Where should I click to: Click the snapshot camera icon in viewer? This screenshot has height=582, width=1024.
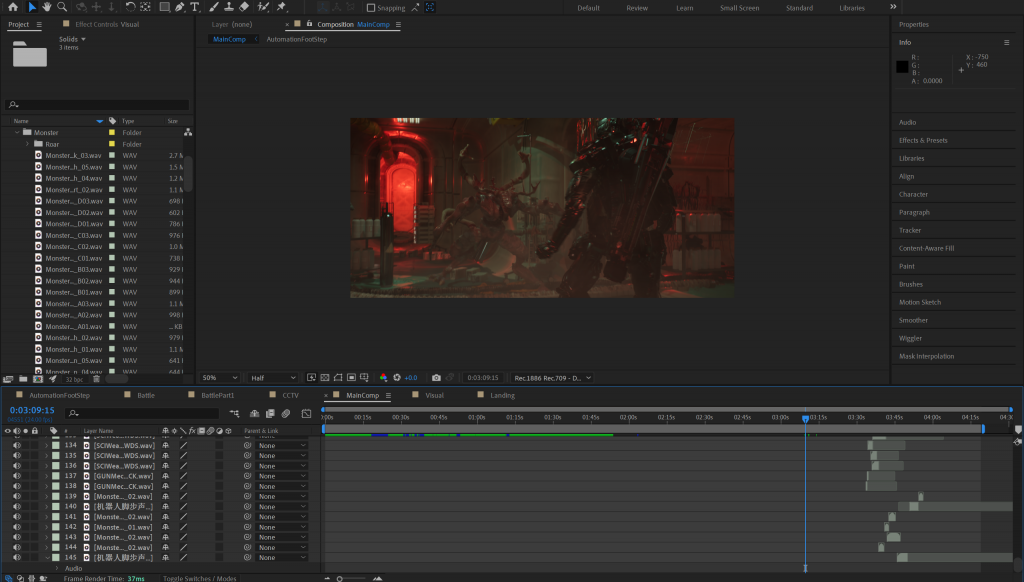coord(436,378)
